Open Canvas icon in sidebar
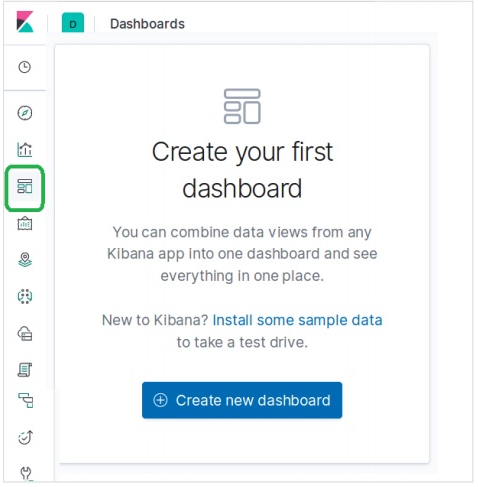The width and height of the screenshot is (478, 487). [x=25, y=223]
